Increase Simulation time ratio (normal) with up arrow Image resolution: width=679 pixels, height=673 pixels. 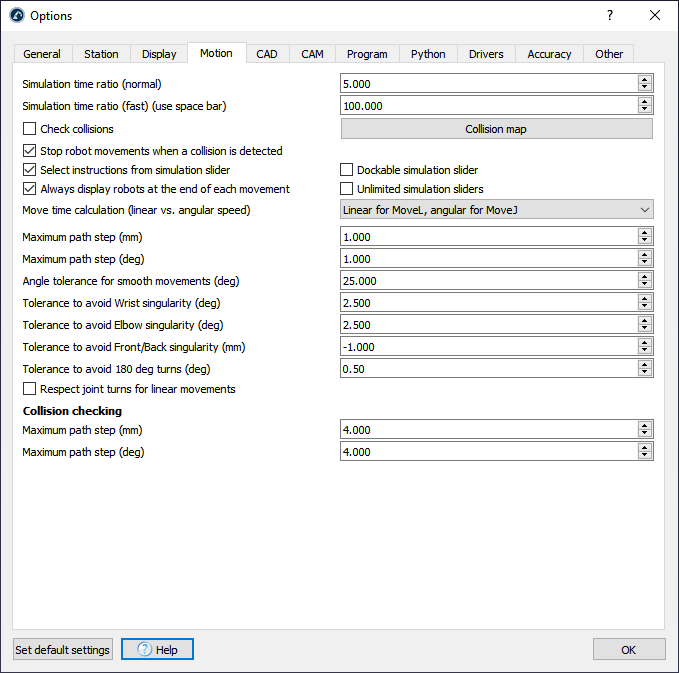pyautogui.click(x=645, y=80)
